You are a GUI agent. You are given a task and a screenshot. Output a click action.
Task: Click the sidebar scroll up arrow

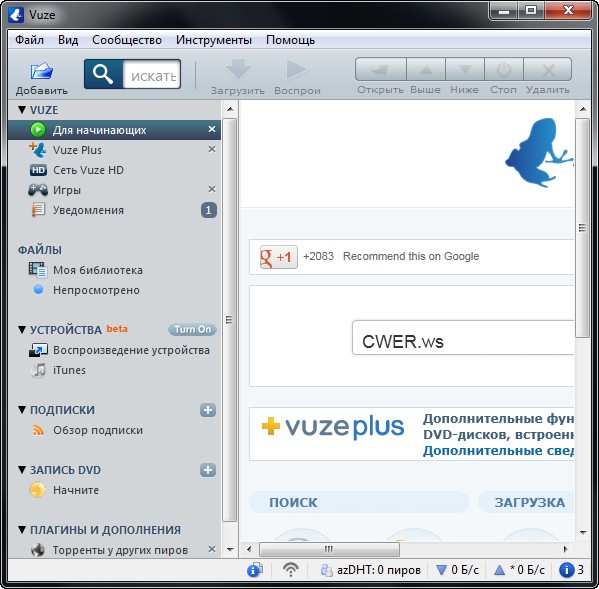coord(230,109)
